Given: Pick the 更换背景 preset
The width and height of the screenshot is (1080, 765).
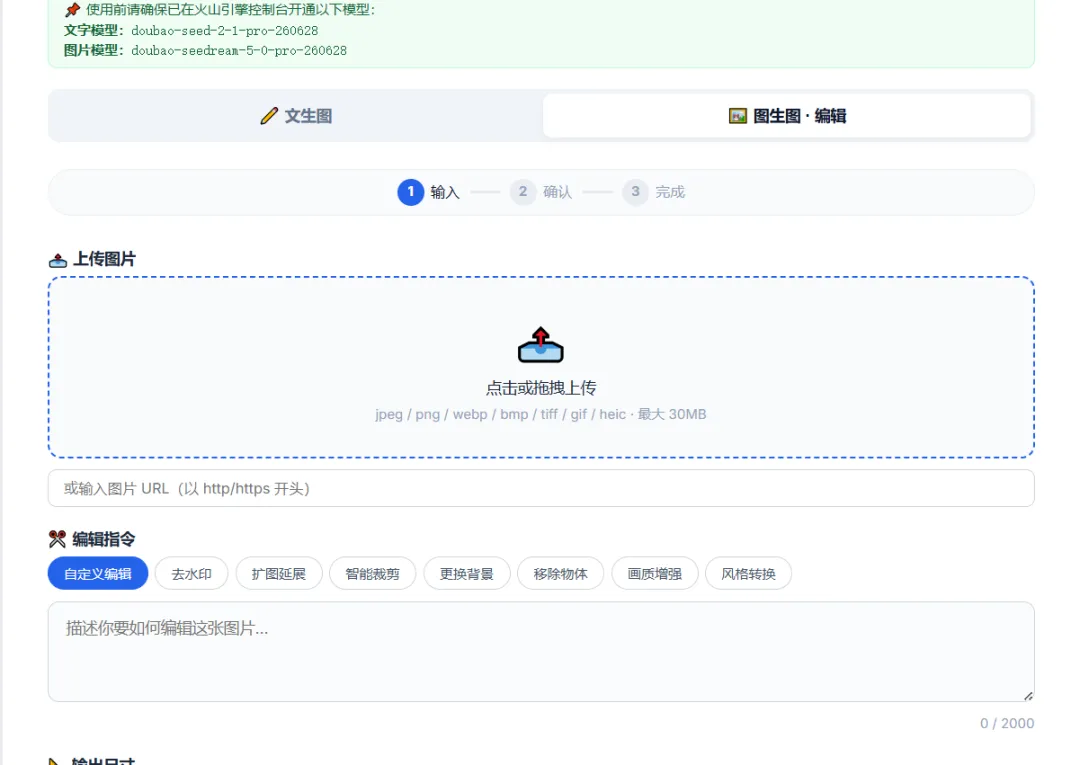Looking at the screenshot, I should pyautogui.click(x=467, y=574).
